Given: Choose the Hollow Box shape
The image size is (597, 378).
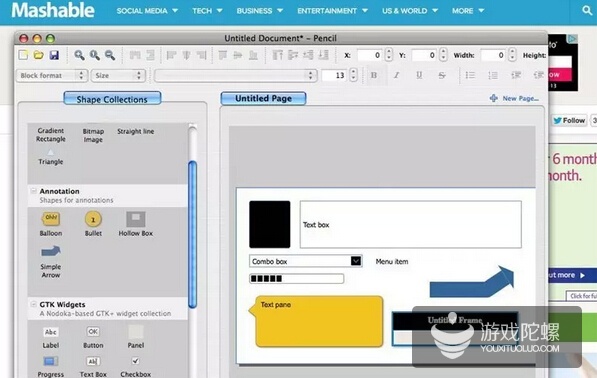Looking at the screenshot, I should pos(136,224).
